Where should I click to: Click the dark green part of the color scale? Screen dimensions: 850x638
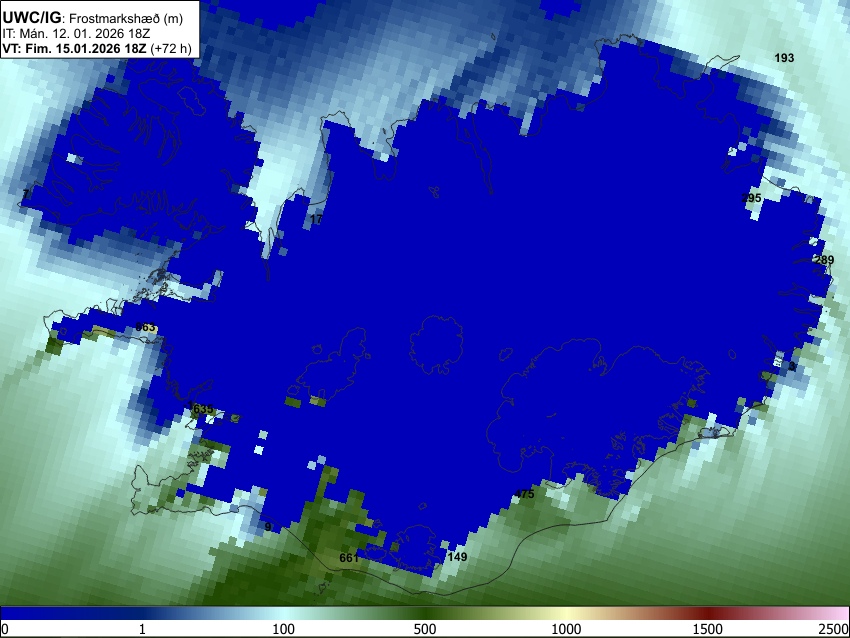coord(424,614)
